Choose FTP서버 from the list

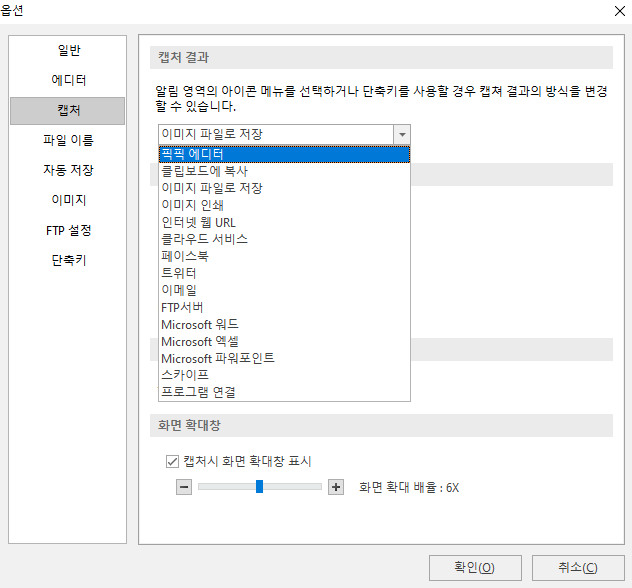[x=285, y=308]
